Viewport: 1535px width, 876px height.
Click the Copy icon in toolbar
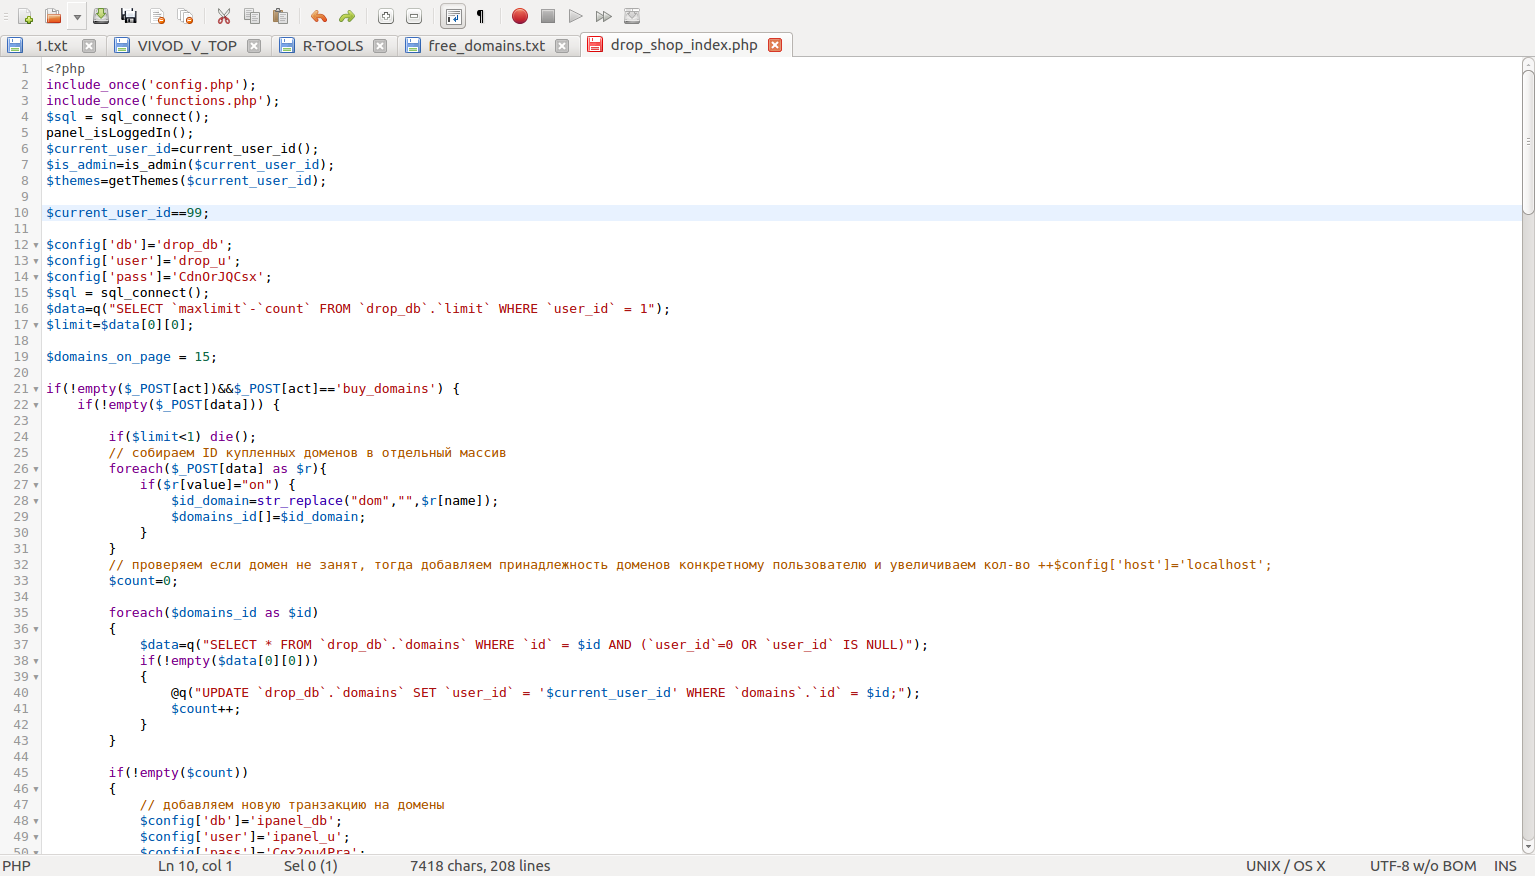pos(252,16)
